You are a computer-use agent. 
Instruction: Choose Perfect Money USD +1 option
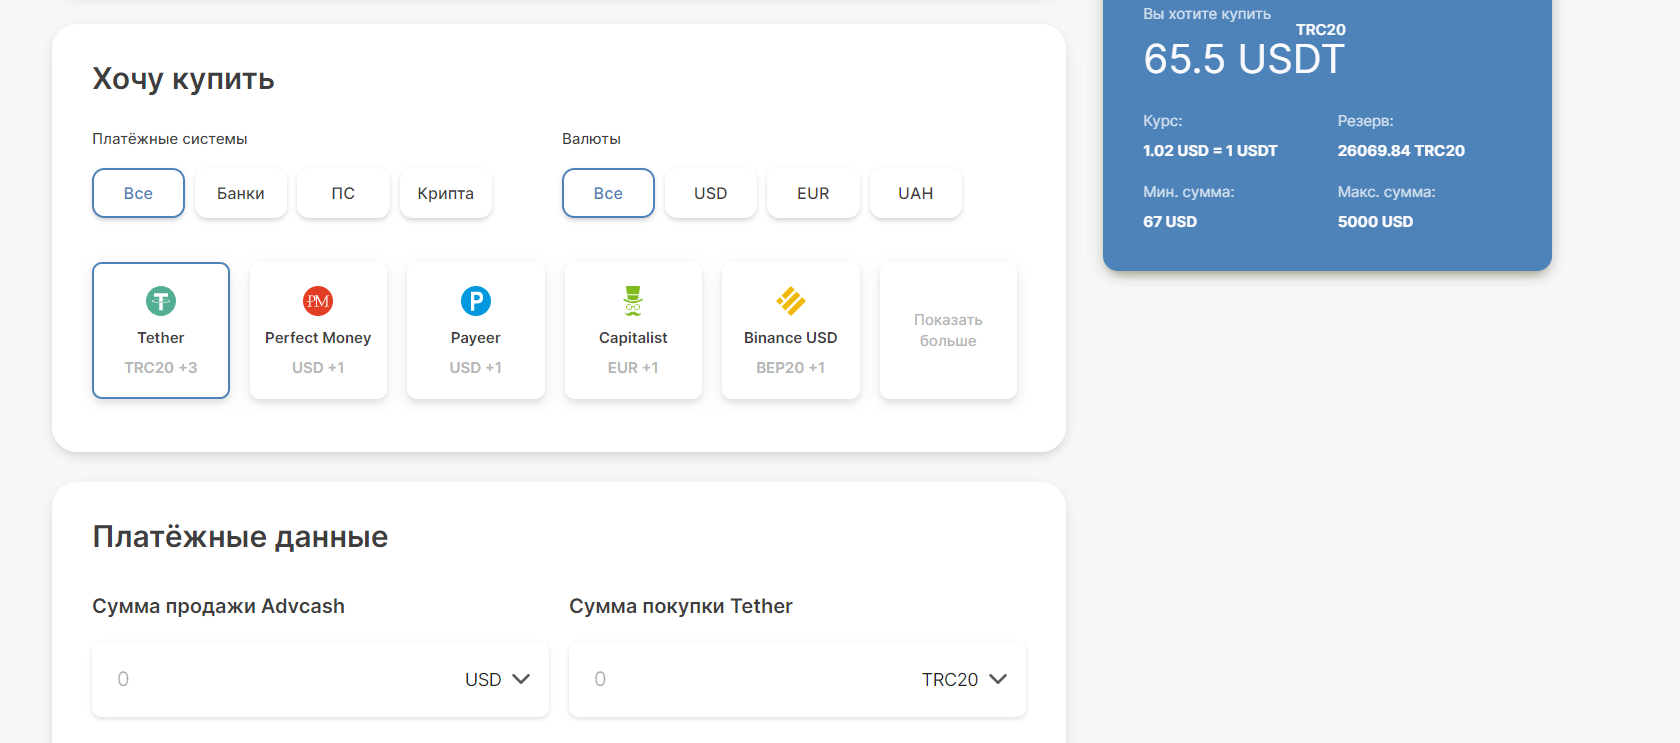[318, 331]
